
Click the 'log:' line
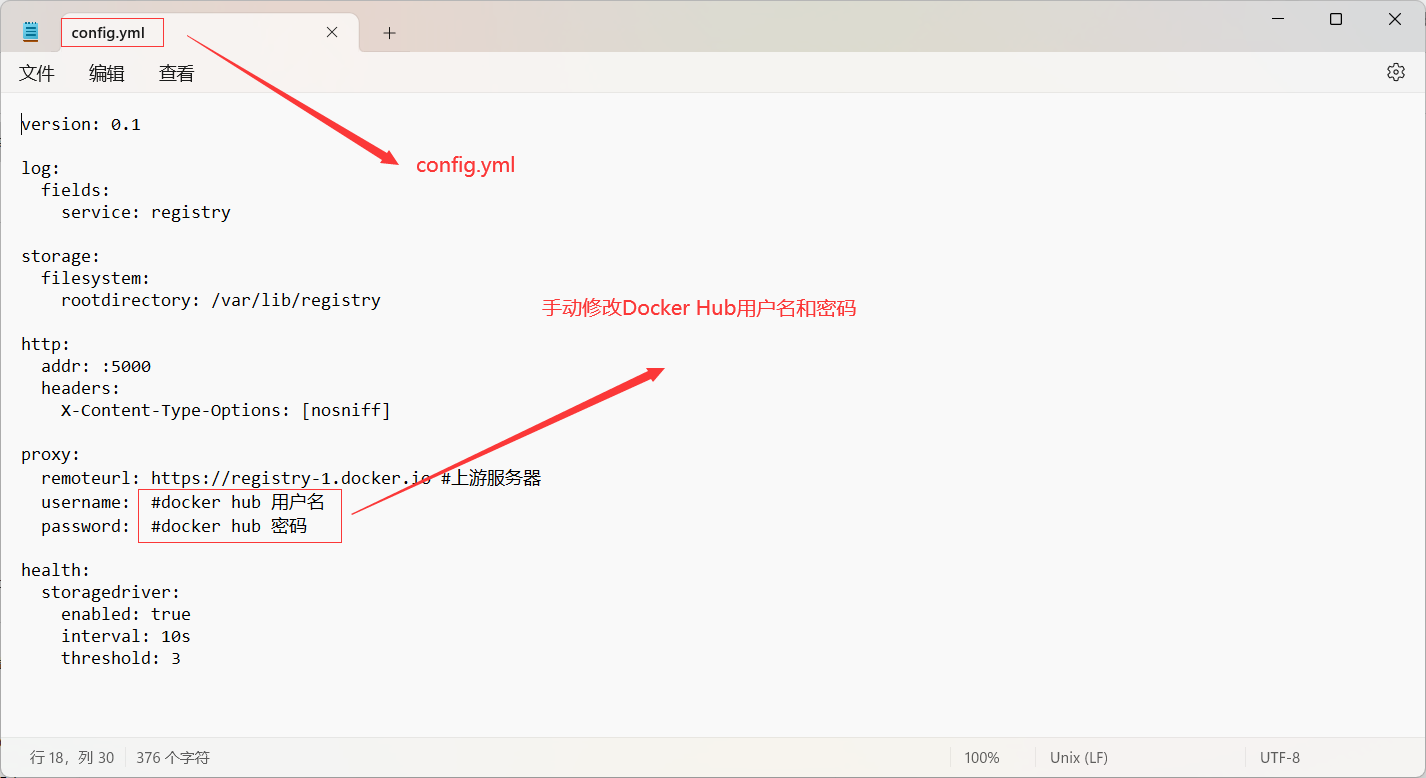tap(41, 168)
